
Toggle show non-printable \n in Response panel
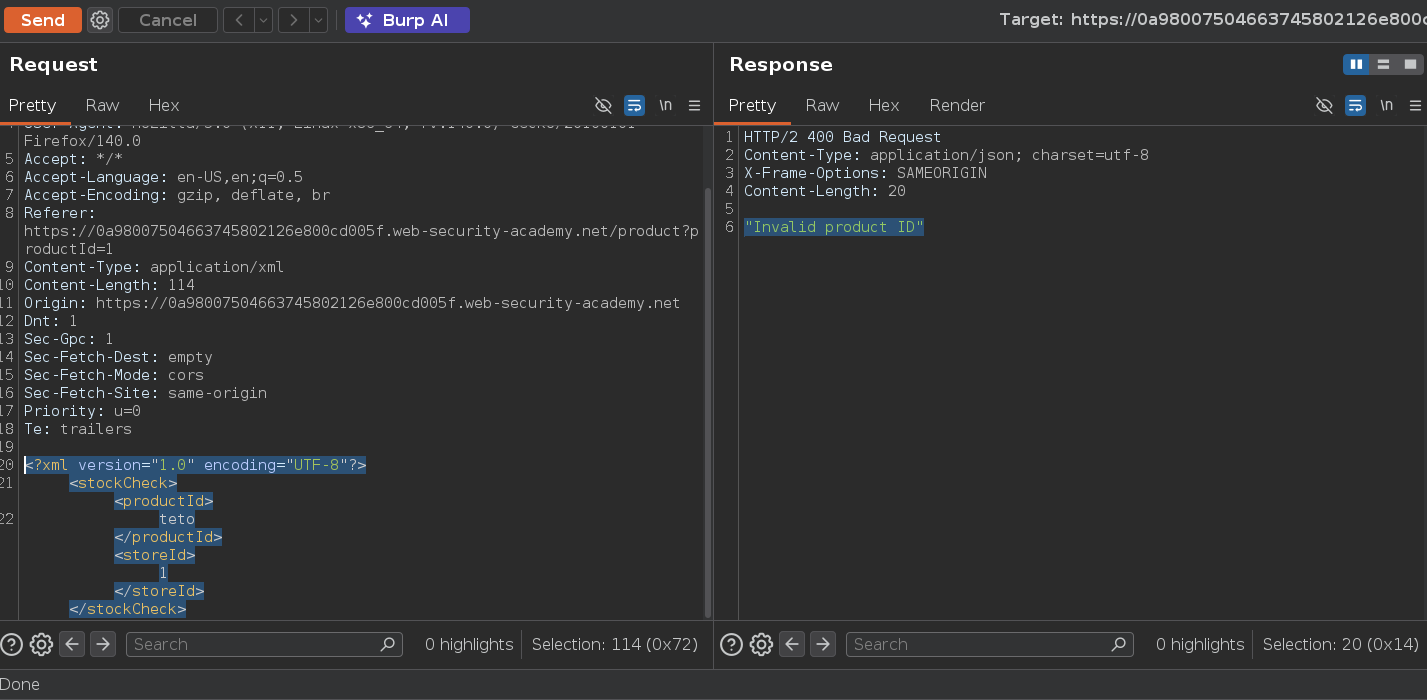coord(1386,105)
